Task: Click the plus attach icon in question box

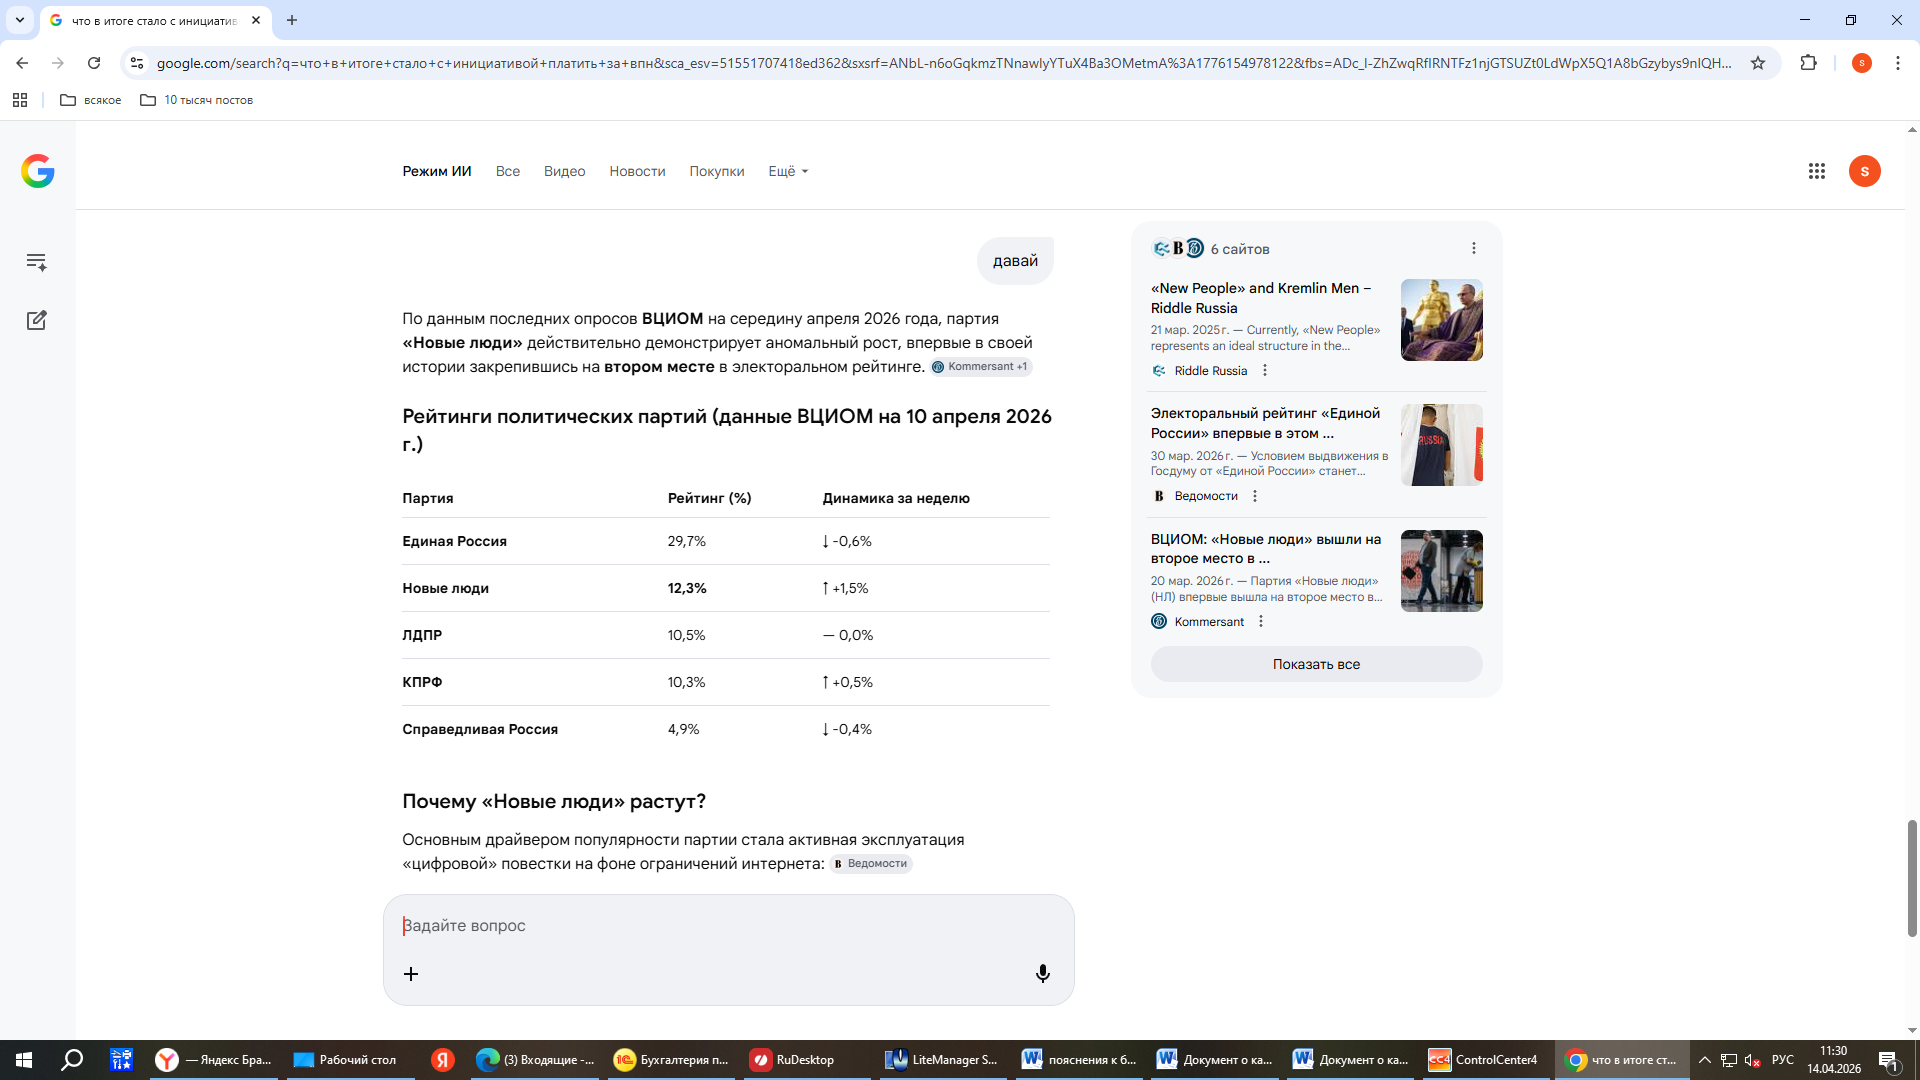Action: [x=411, y=973]
